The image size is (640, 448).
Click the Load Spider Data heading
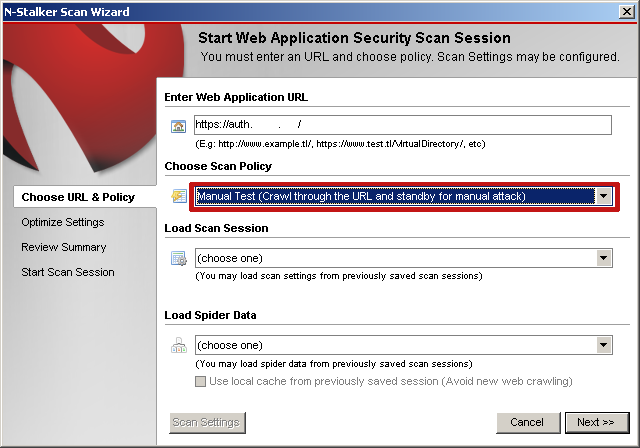pyautogui.click(x=210, y=315)
